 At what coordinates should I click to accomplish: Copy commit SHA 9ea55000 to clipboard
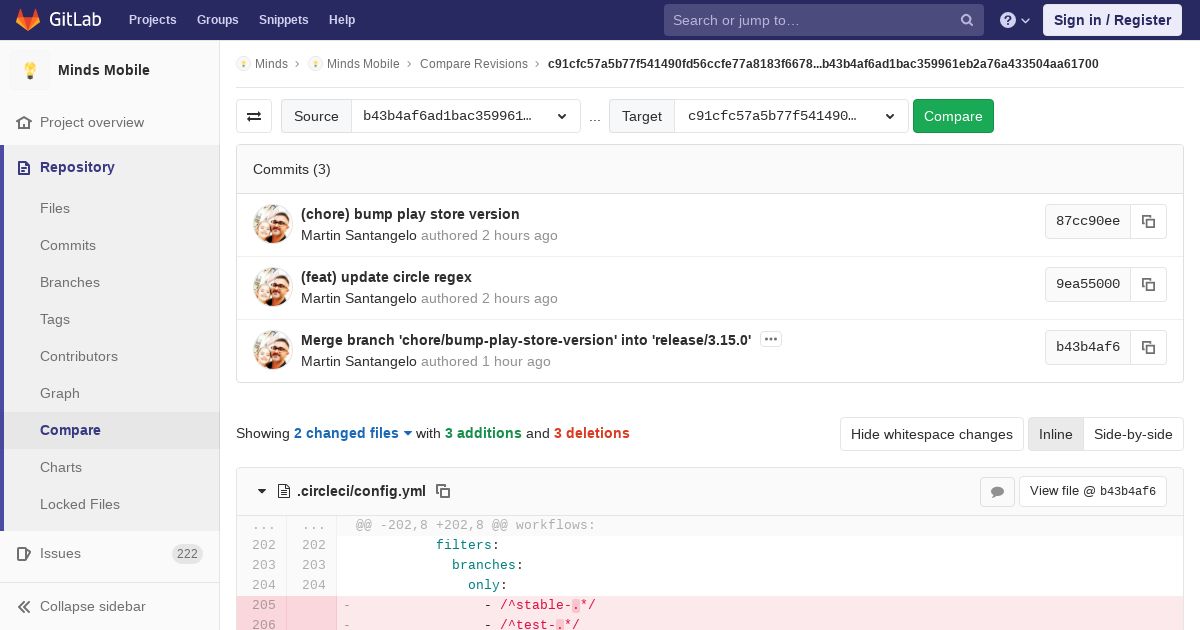(x=1148, y=284)
